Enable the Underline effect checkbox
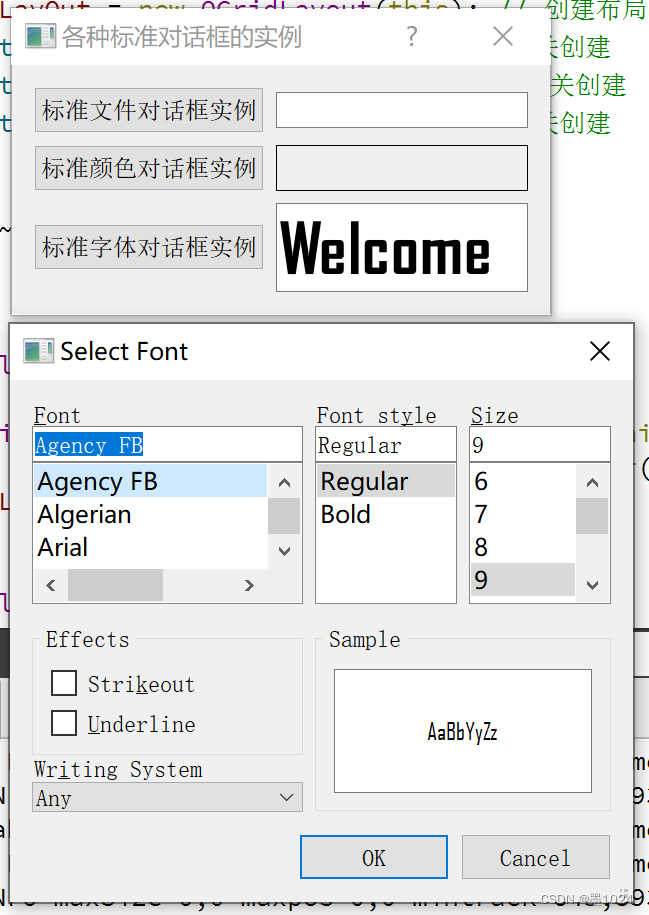The height and width of the screenshot is (915, 649). tap(64, 723)
